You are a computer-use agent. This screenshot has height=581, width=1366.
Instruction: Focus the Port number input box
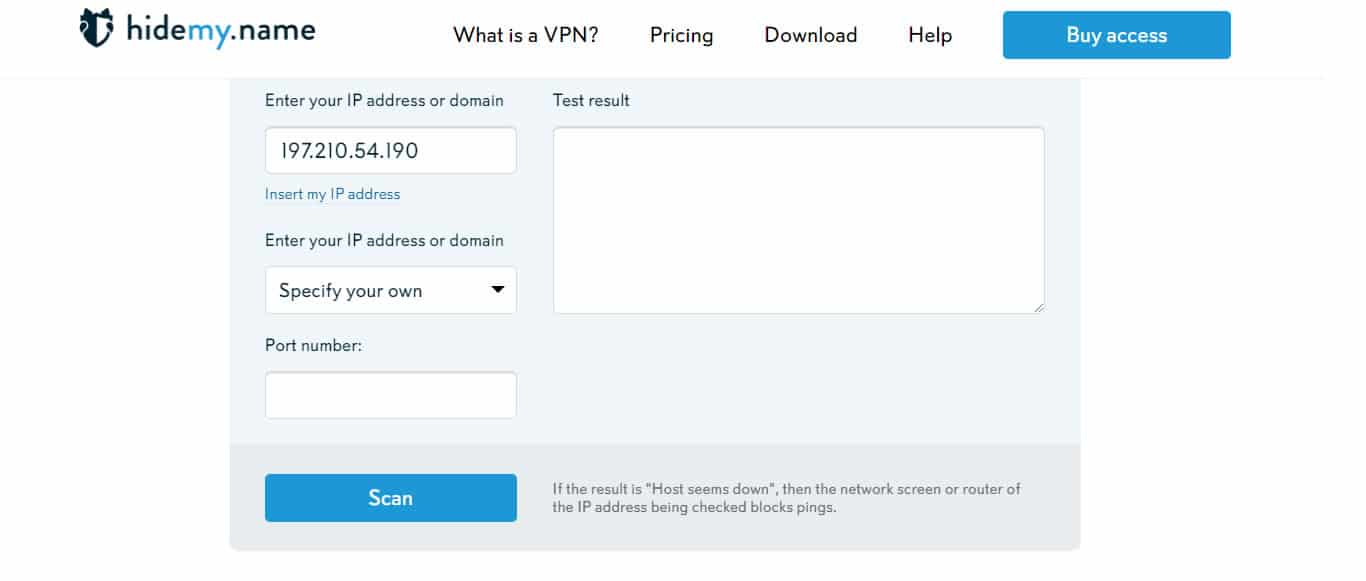coord(391,395)
